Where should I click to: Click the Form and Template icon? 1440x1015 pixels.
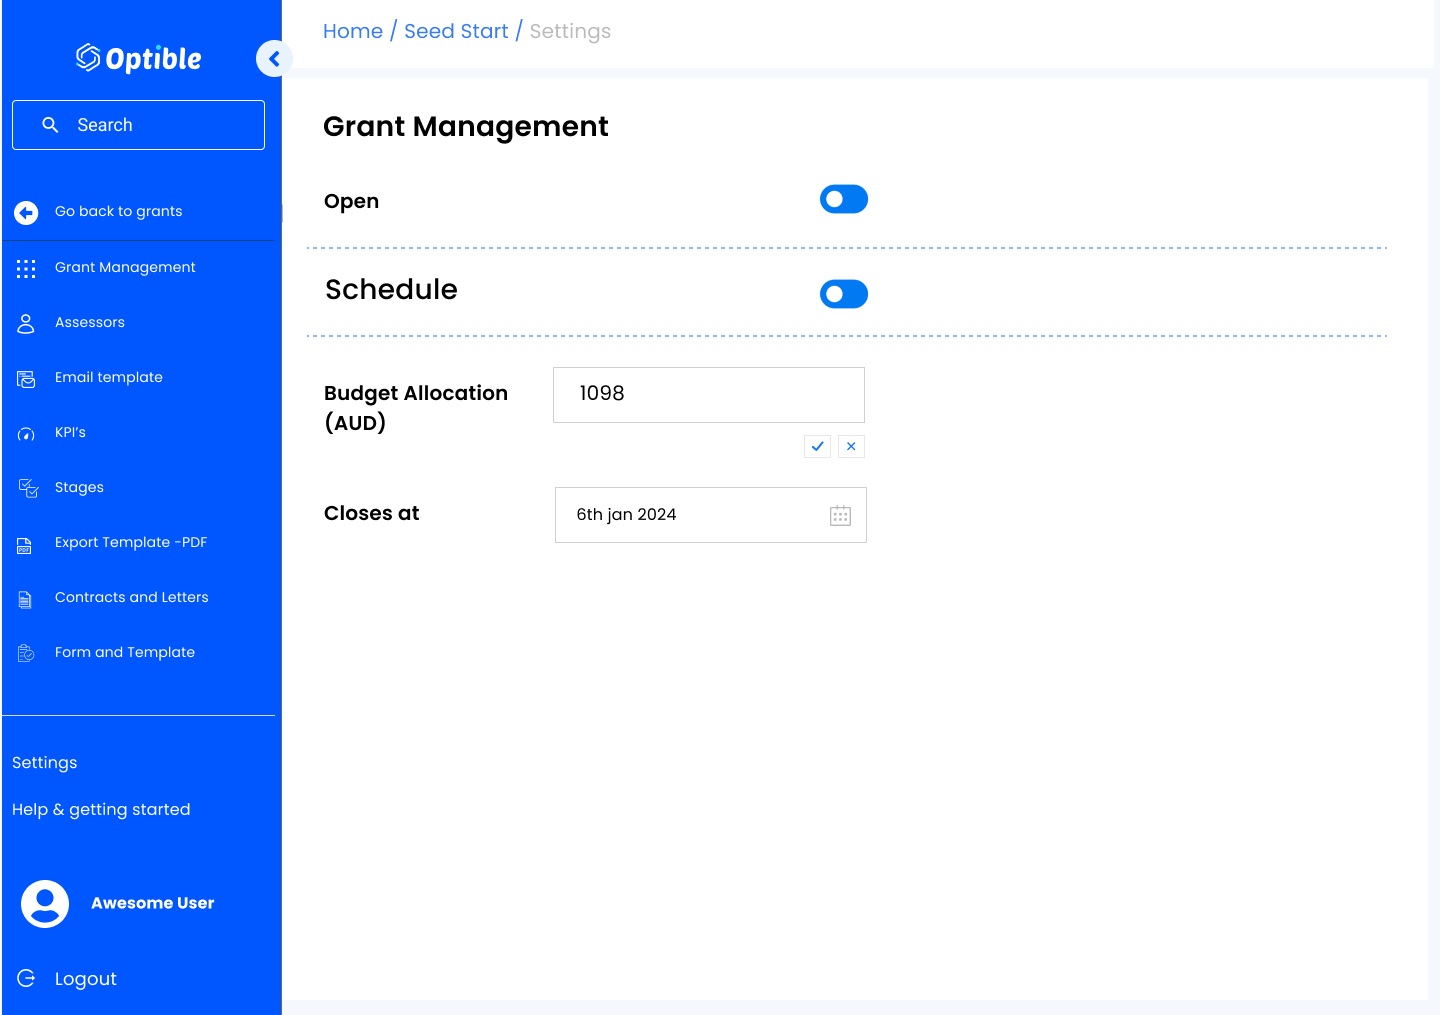(26, 653)
